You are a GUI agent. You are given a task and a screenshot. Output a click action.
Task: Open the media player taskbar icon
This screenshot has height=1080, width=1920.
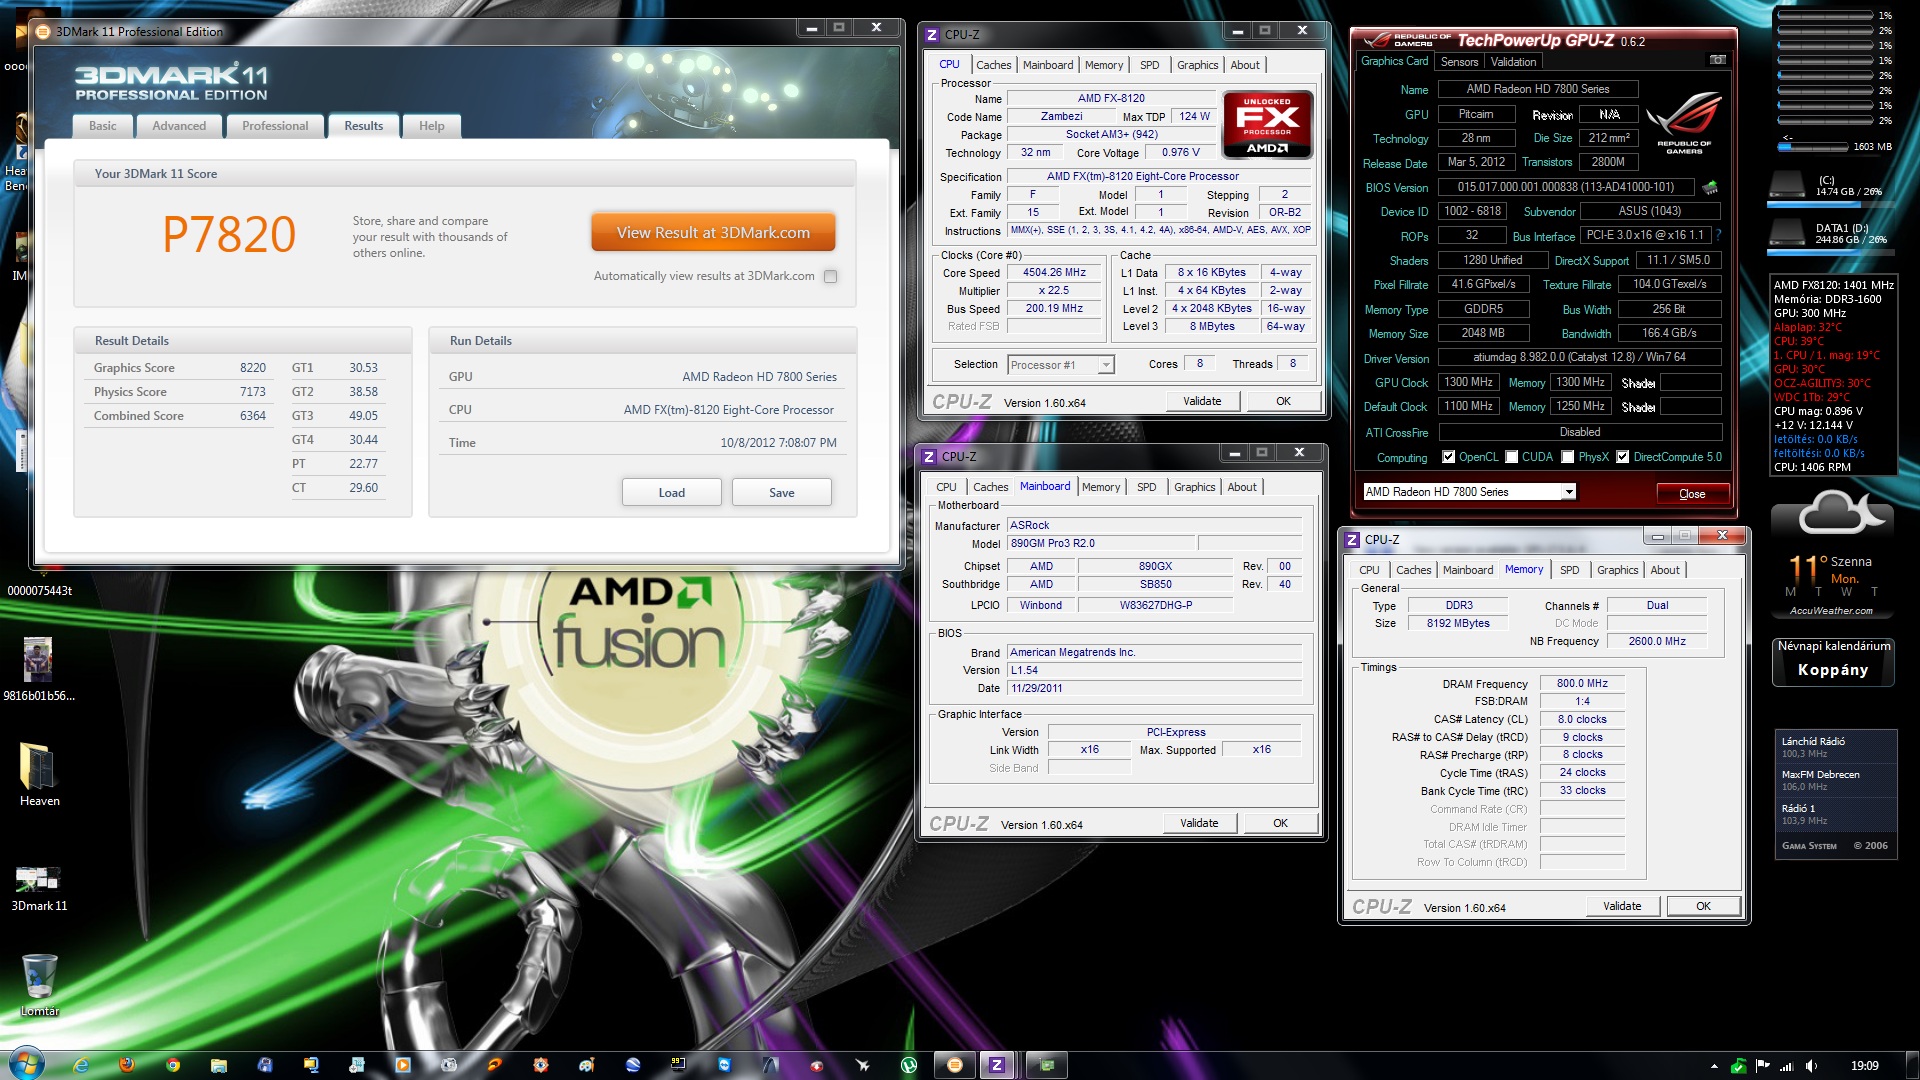[x=402, y=1065]
